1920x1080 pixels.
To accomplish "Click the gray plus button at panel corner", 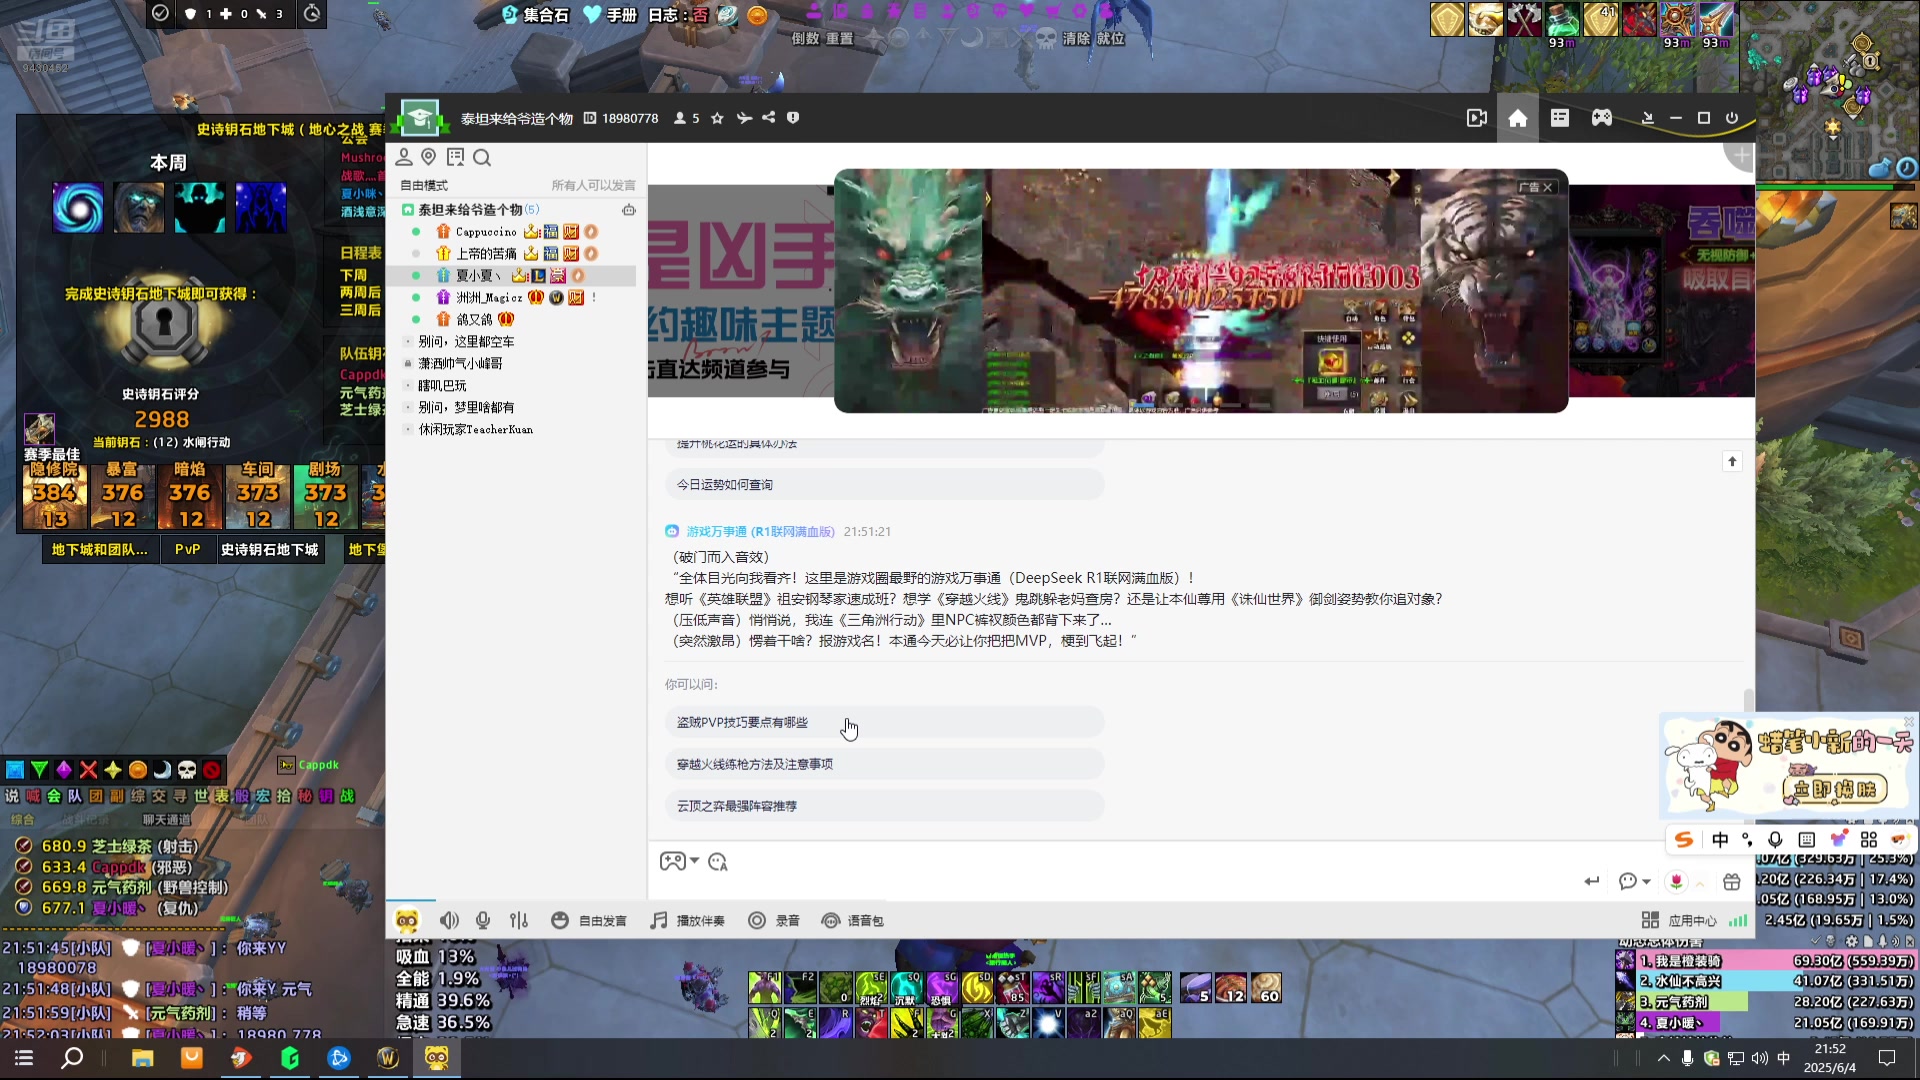I will 1741,156.
